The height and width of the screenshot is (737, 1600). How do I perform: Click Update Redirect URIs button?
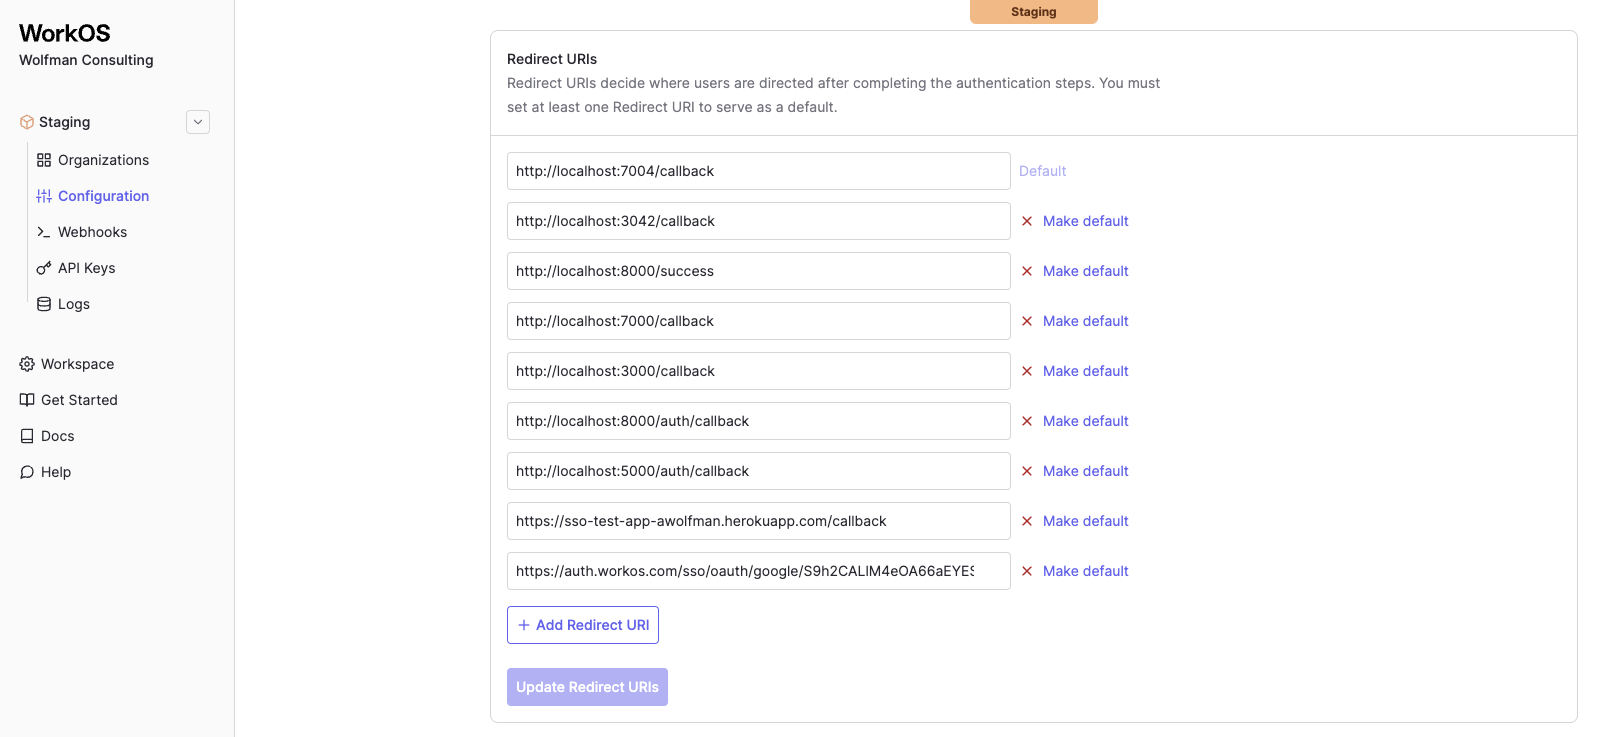pos(587,687)
